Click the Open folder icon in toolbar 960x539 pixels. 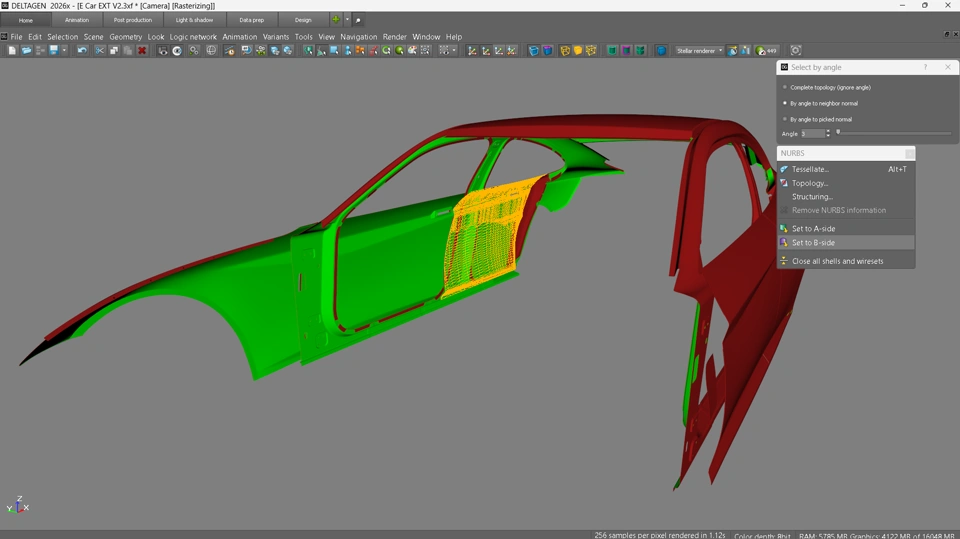26,51
